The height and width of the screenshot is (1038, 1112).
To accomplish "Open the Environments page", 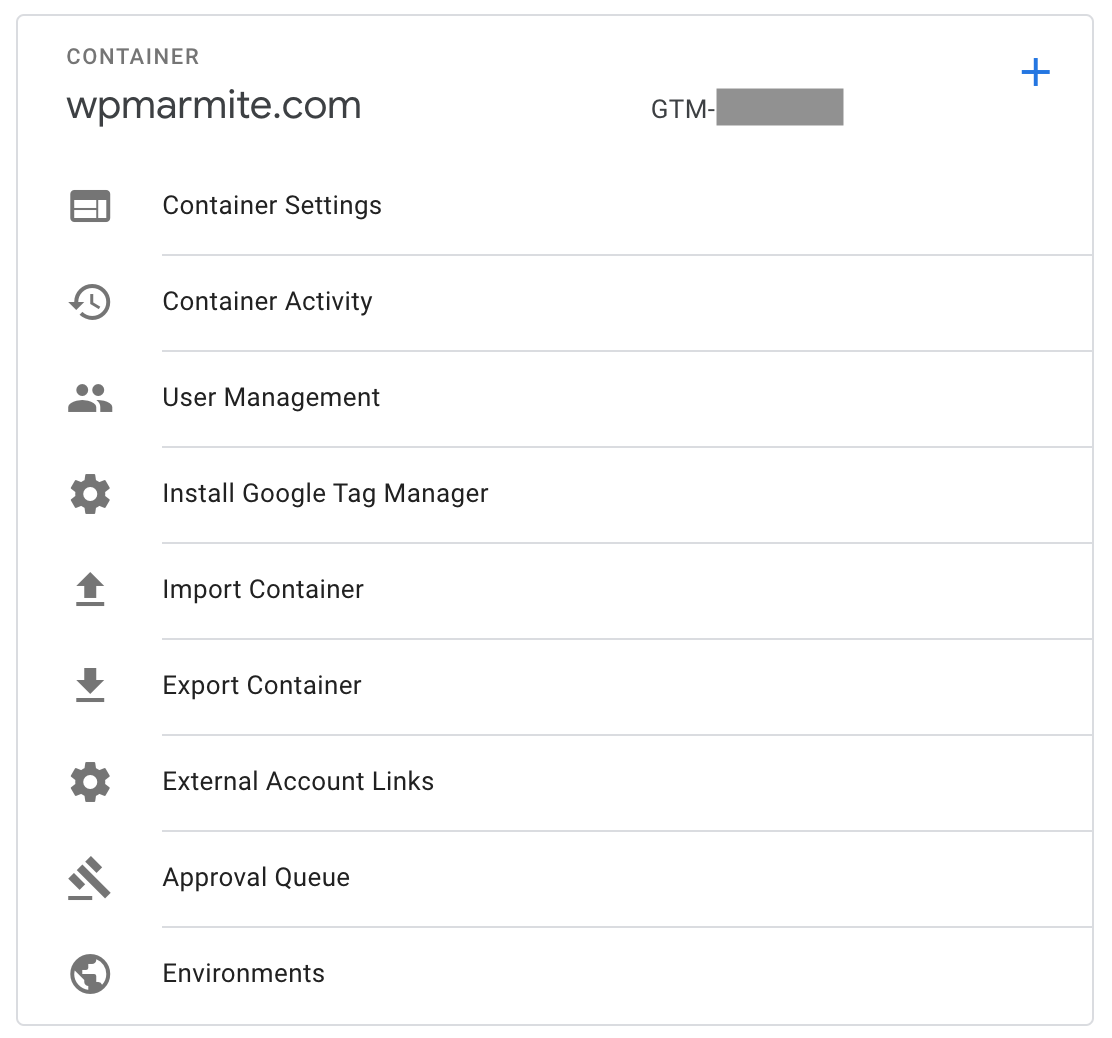I will point(243,974).
